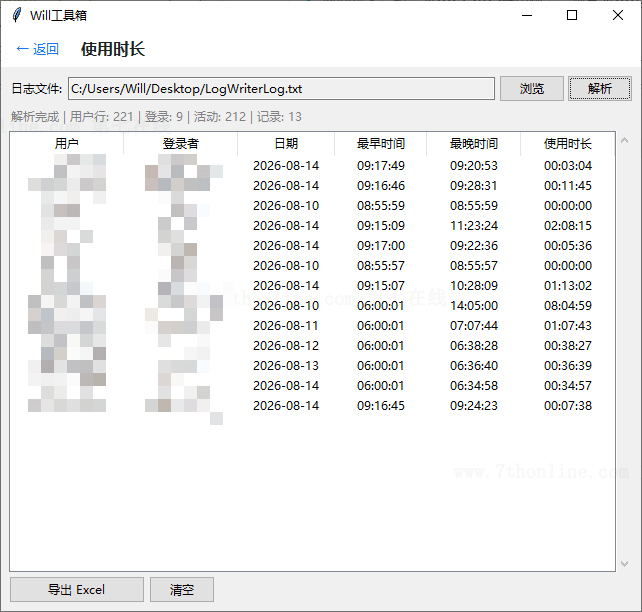Click the 解析 parse button

(x=600, y=88)
